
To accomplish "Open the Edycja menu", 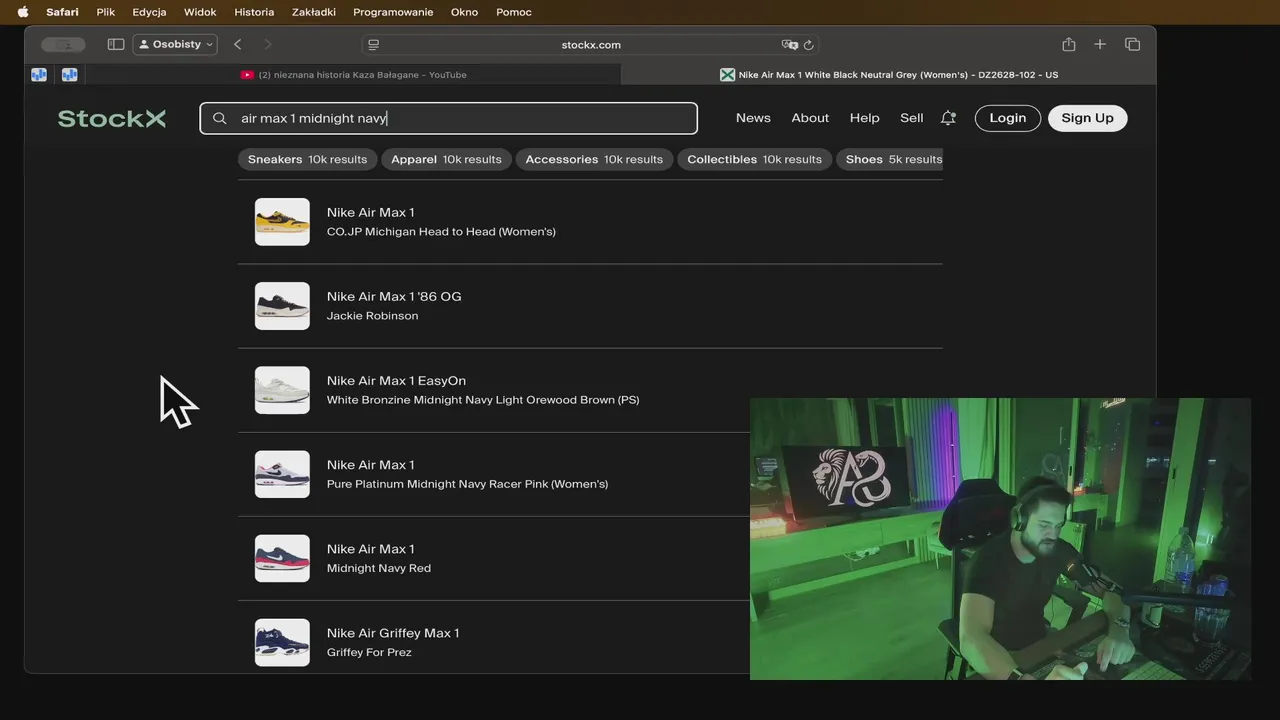I will click(x=149, y=12).
